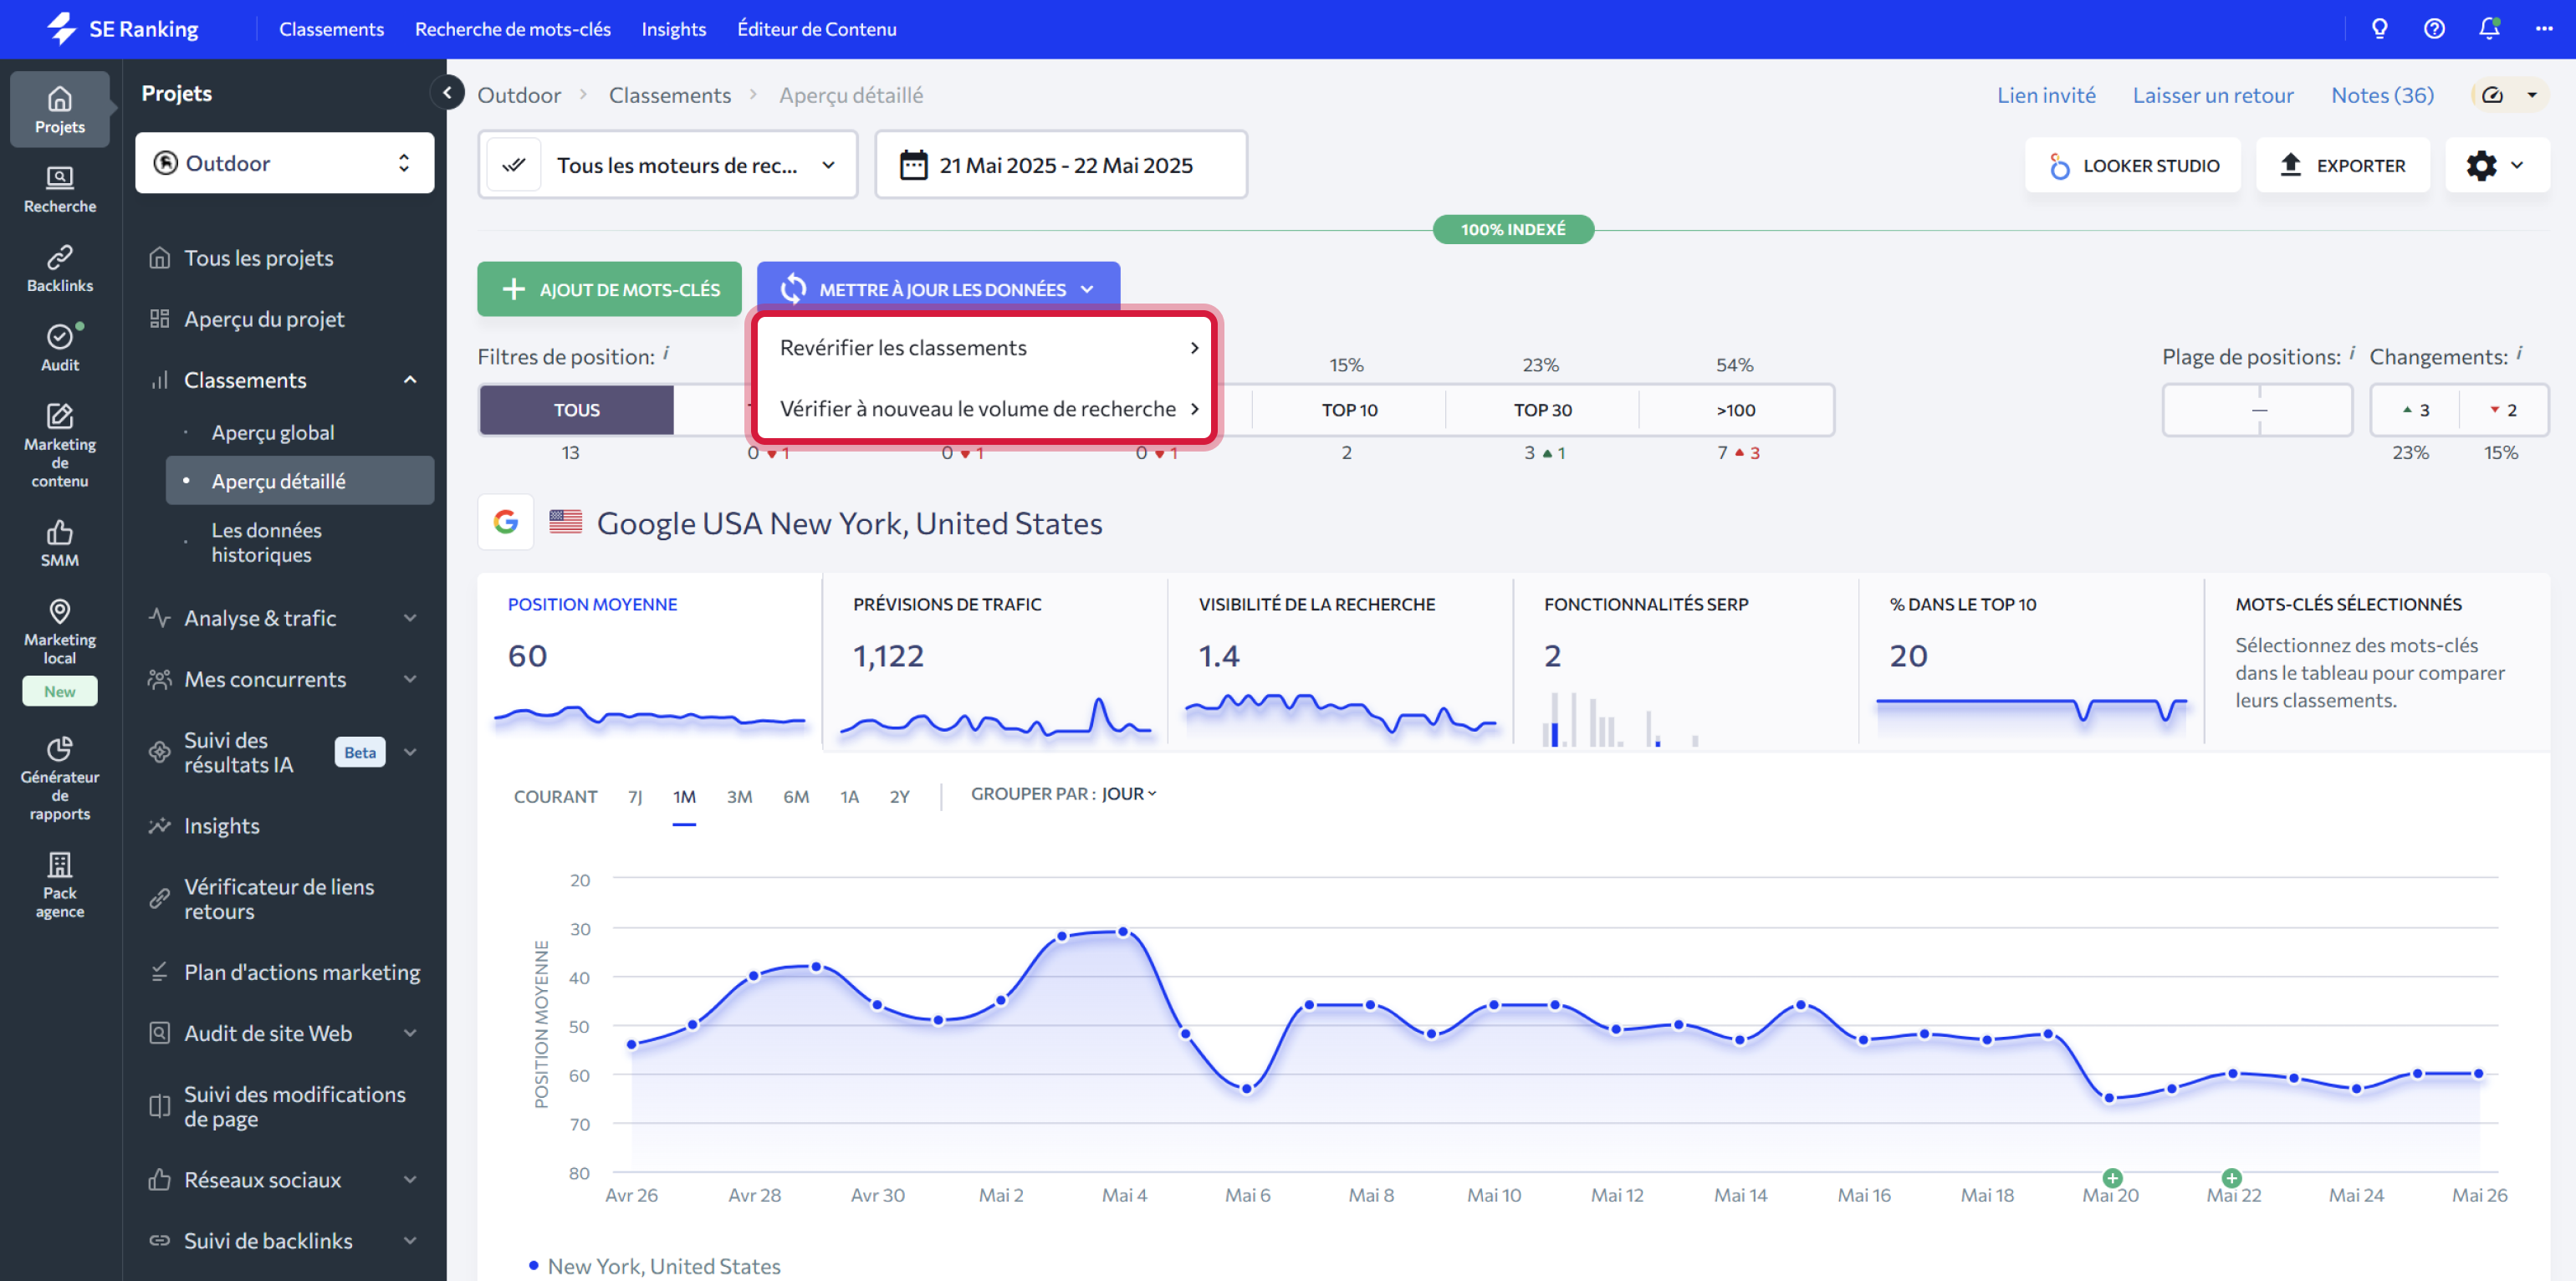Open the lightbulb tips icon
2576x1281 pixels.
pyautogui.click(x=2379, y=29)
